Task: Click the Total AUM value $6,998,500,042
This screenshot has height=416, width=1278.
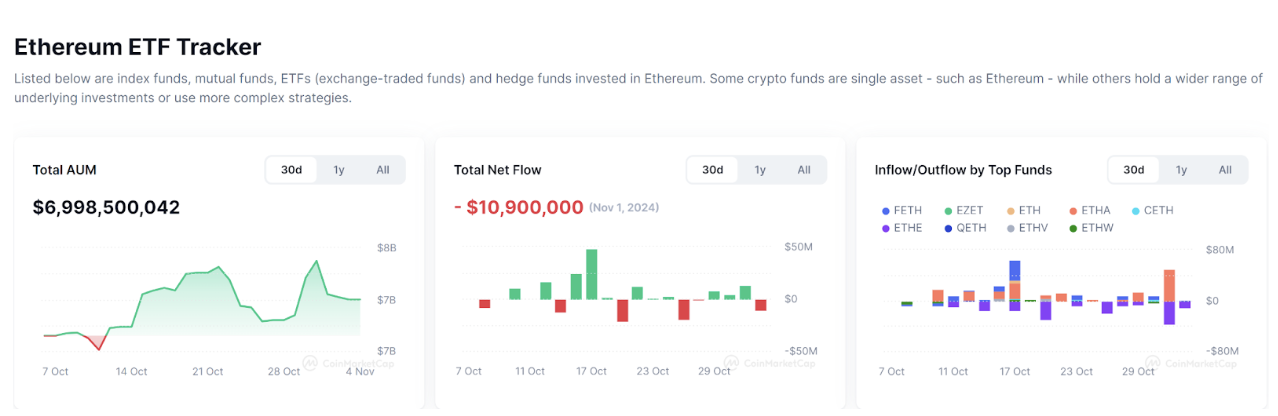Action: coord(106,208)
